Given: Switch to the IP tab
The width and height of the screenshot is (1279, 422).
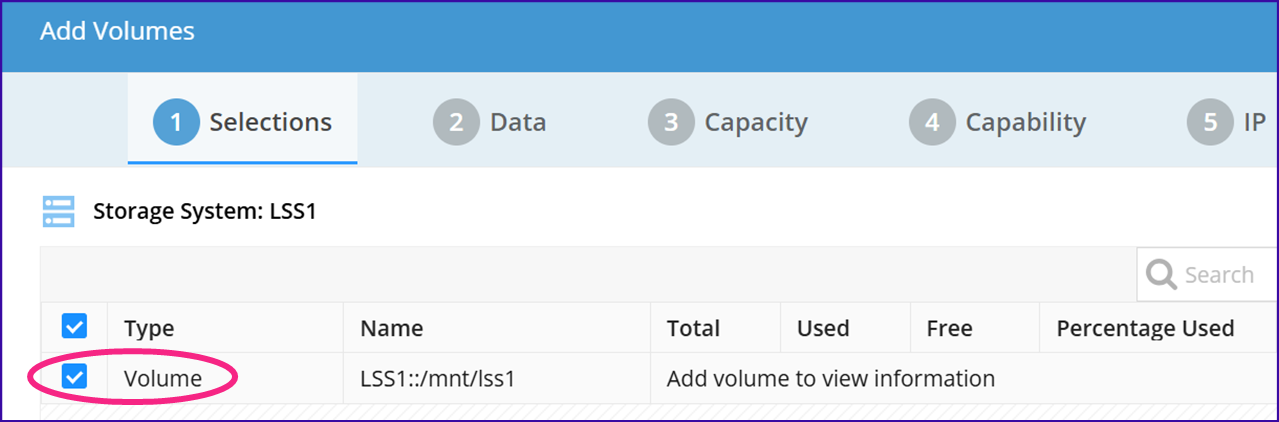Looking at the screenshot, I should click(1227, 122).
